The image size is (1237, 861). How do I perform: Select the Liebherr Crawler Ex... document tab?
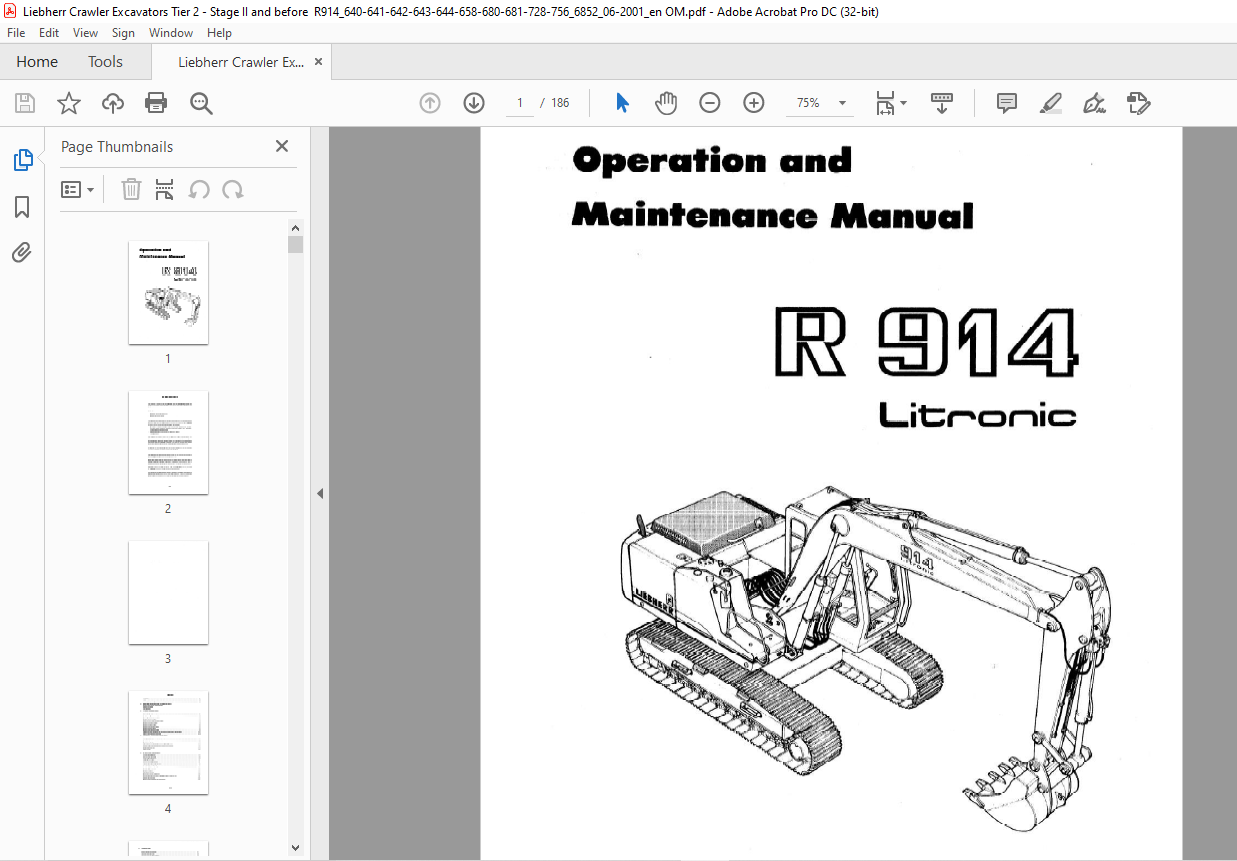(241, 62)
